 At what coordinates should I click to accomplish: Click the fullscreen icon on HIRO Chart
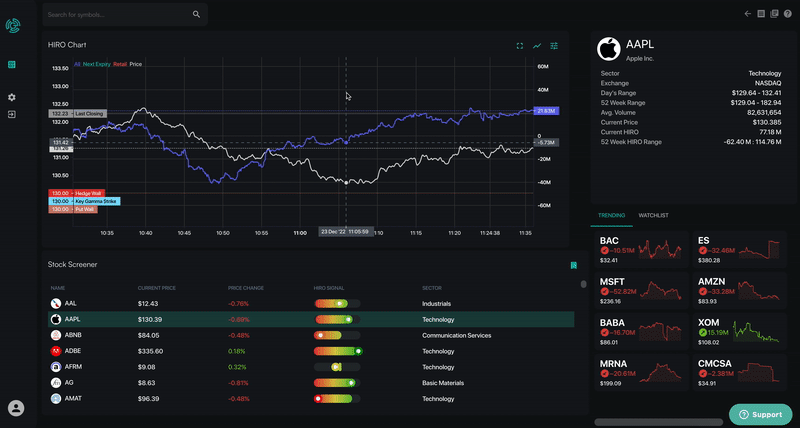[519, 46]
